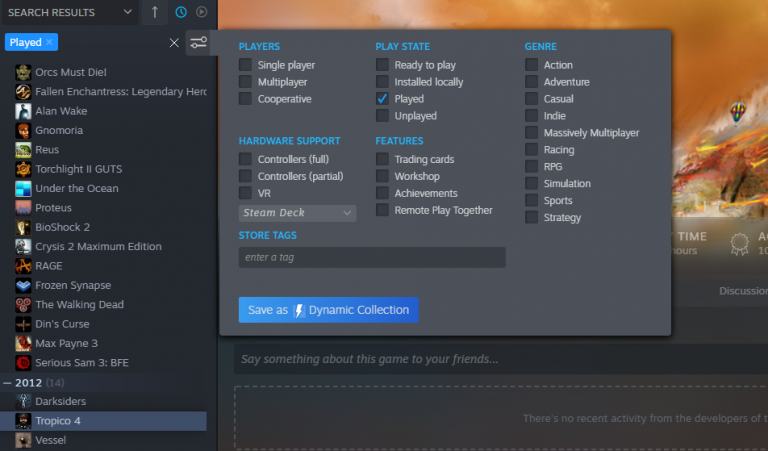
Task: Click the Vessel game icon
Action: tap(23, 440)
